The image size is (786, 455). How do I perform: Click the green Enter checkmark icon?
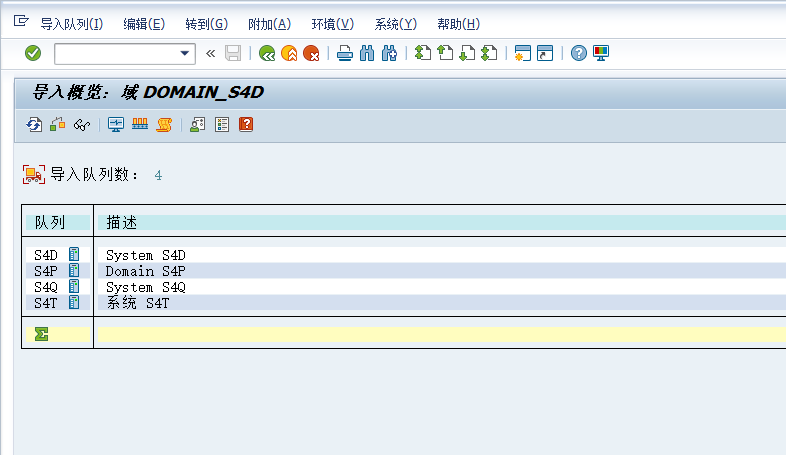point(33,53)
